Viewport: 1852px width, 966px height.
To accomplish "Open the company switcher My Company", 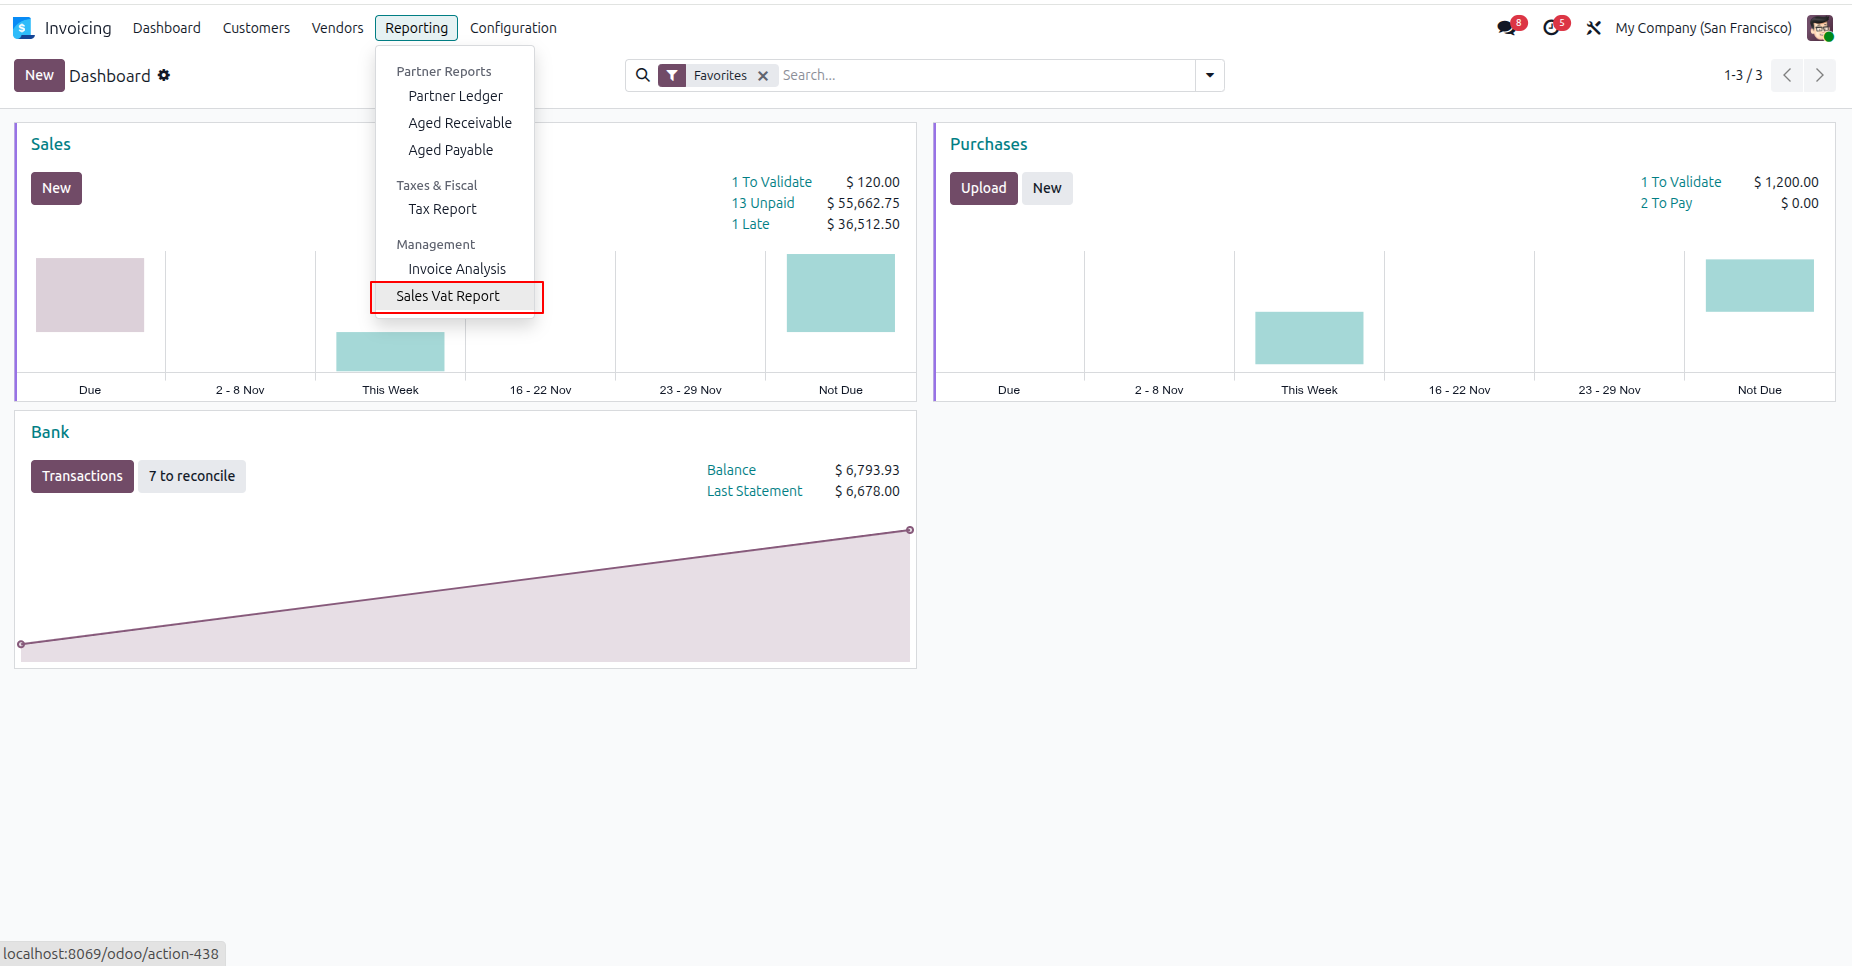I will click(x=1703, y=28).
